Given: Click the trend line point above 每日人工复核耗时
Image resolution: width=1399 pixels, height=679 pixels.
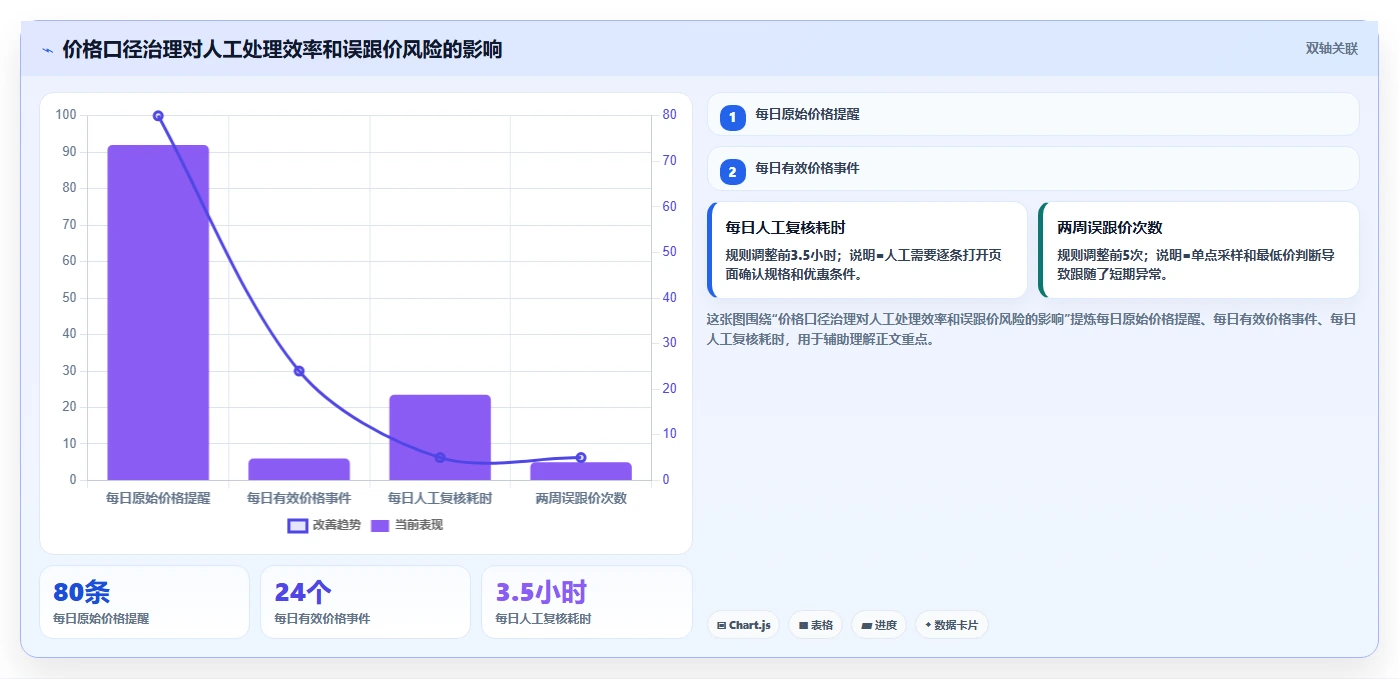Looking at the screenshot, I should (440, 457).
